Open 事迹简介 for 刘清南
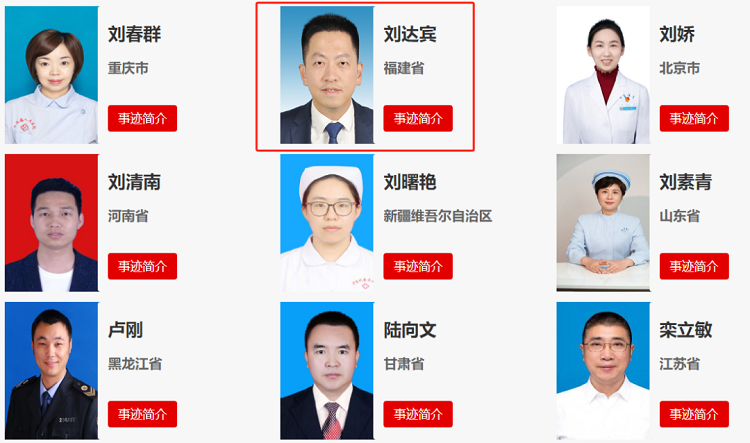This screenshot has width=750, height=443. tap(142, 266)
